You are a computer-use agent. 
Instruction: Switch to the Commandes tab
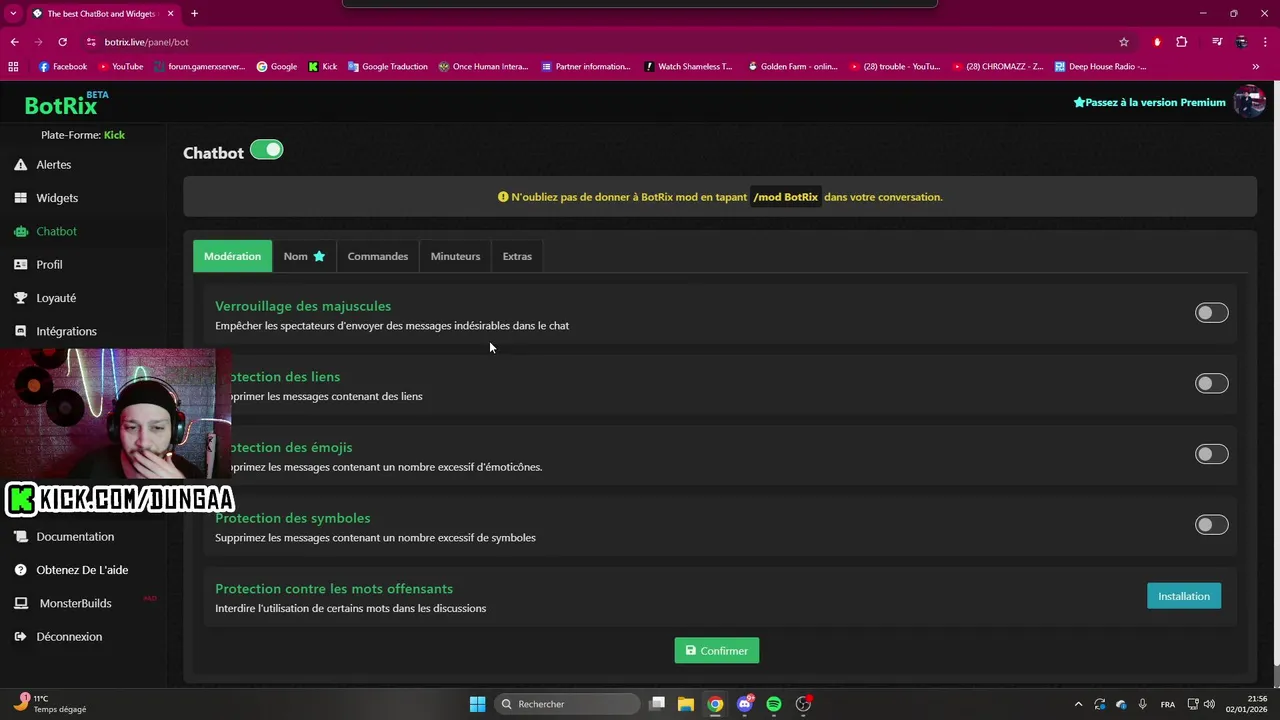pos(378,256)
